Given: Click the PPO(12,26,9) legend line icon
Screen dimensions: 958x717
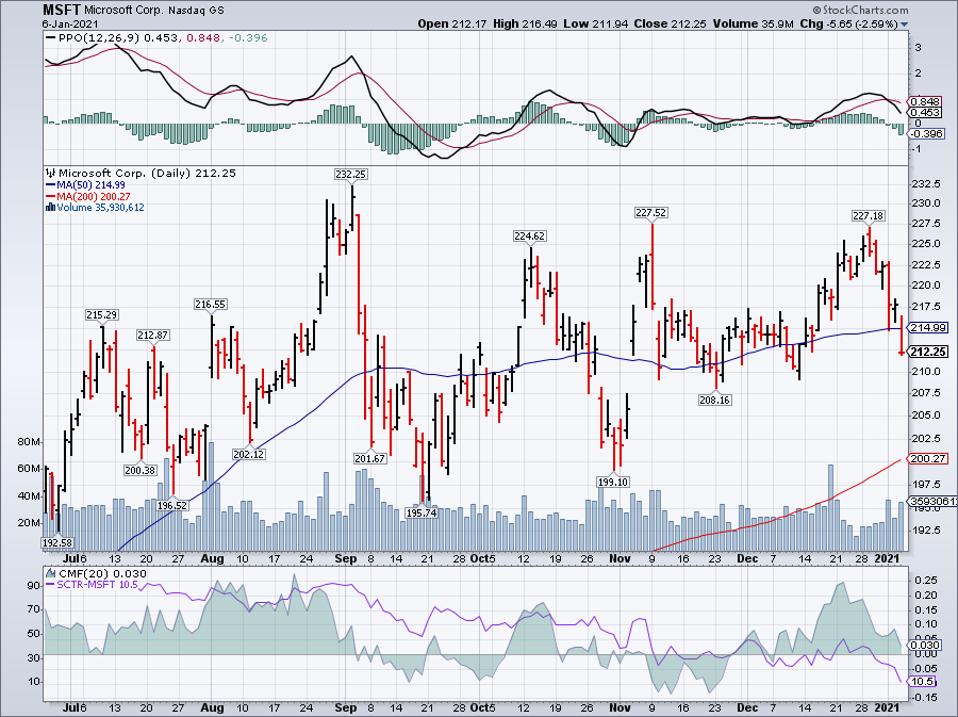Looking at the screenshot, I should [x=50, y=38].
